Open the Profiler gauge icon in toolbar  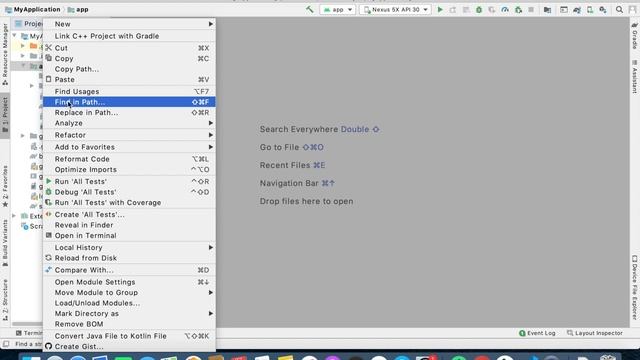pos(505,9)
